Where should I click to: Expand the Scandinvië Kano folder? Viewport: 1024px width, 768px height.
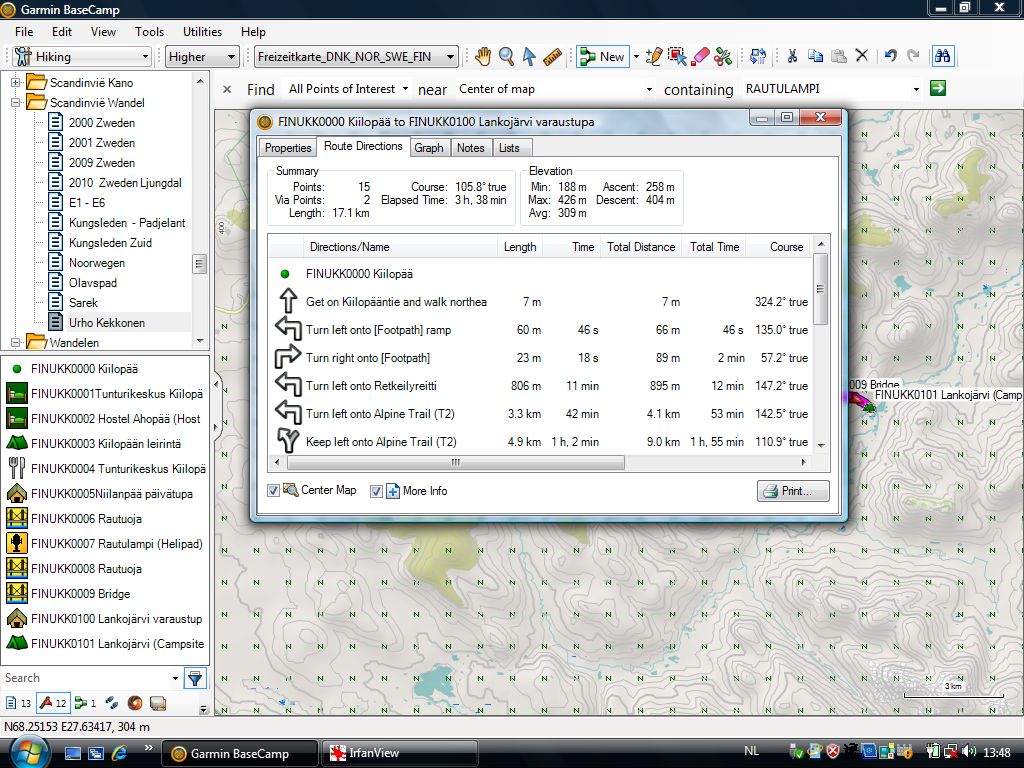16,82
